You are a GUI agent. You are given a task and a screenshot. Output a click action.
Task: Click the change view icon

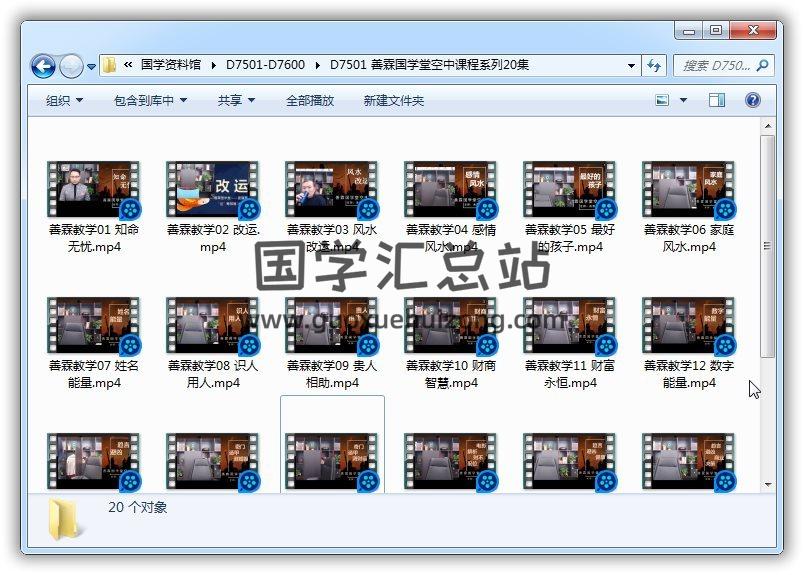[662, 100]
